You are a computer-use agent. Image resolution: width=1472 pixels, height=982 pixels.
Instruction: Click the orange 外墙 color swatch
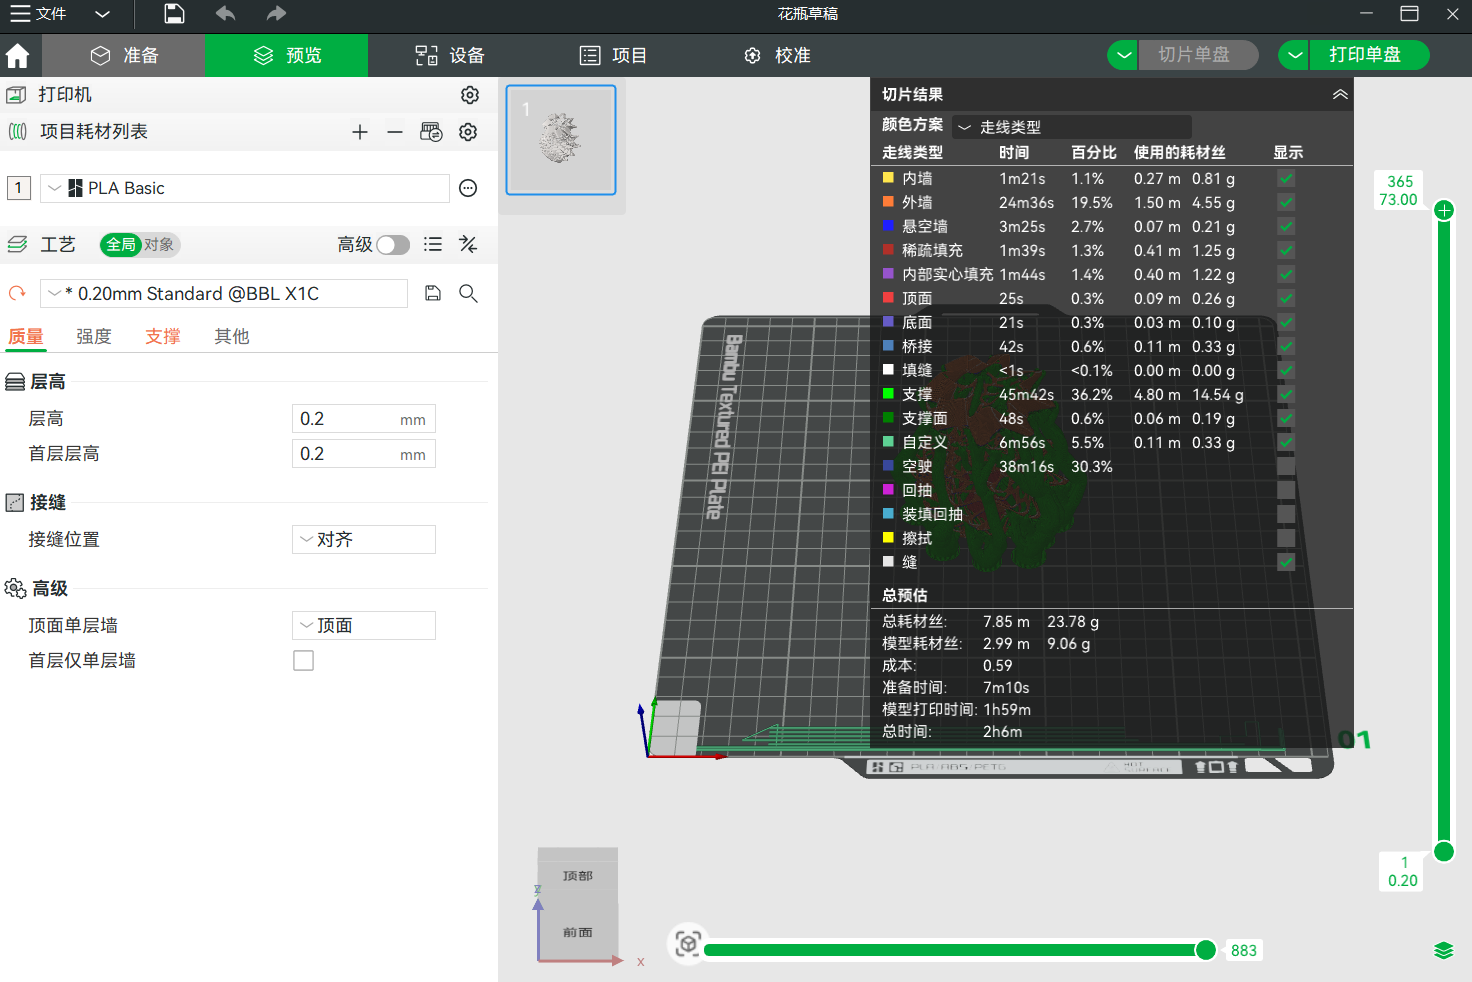click(x=888, y=202)
